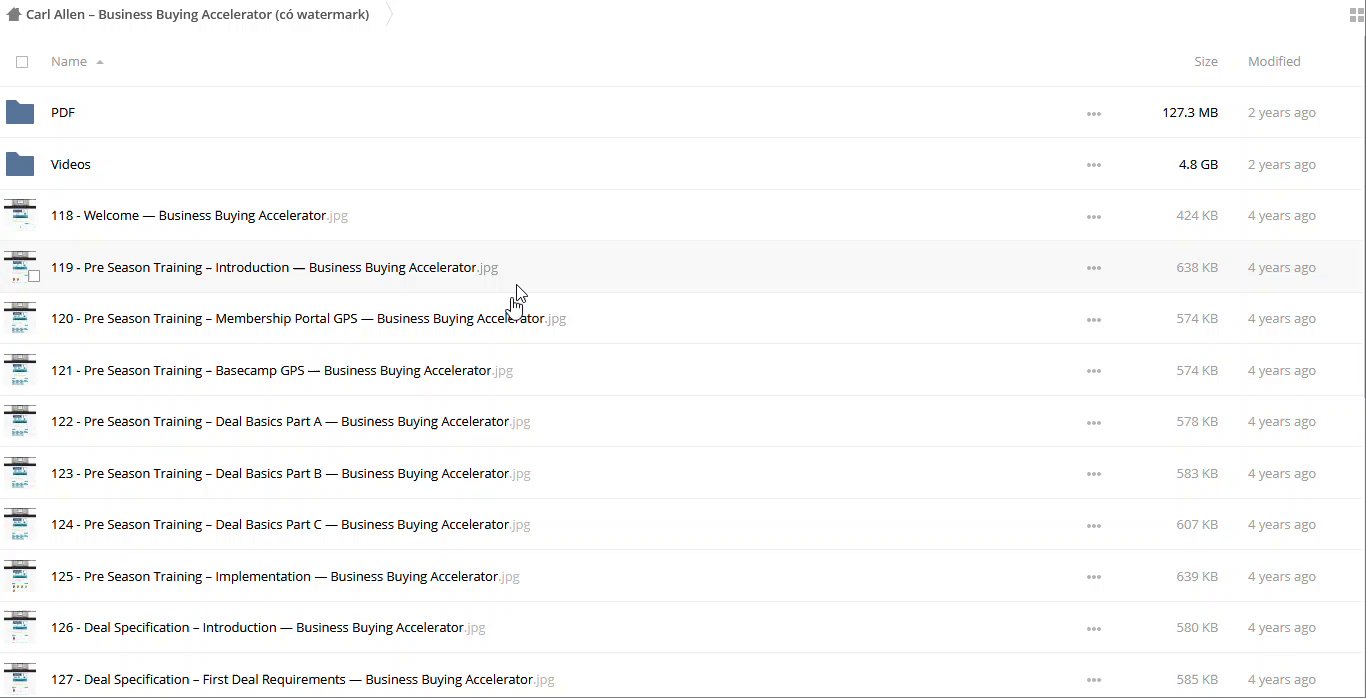Sort files by Size column
Viewport: 1366px width, 698px height.
click(x=1206, y=61)
